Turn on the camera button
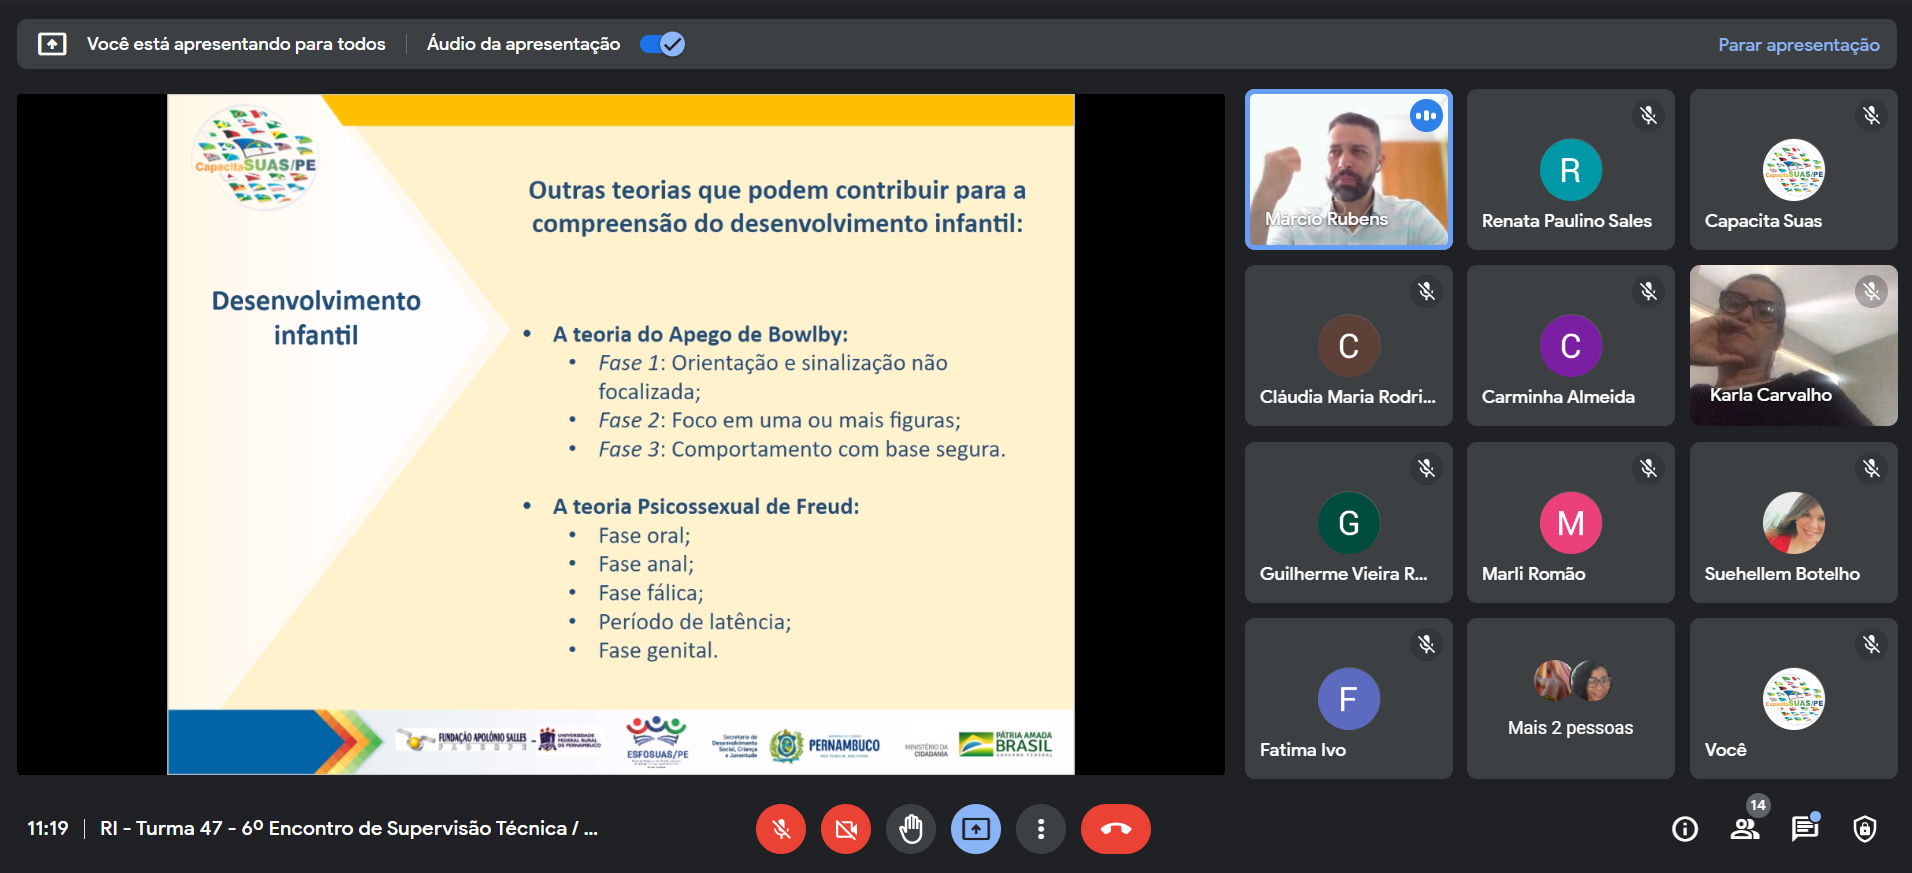 (846, 829)
